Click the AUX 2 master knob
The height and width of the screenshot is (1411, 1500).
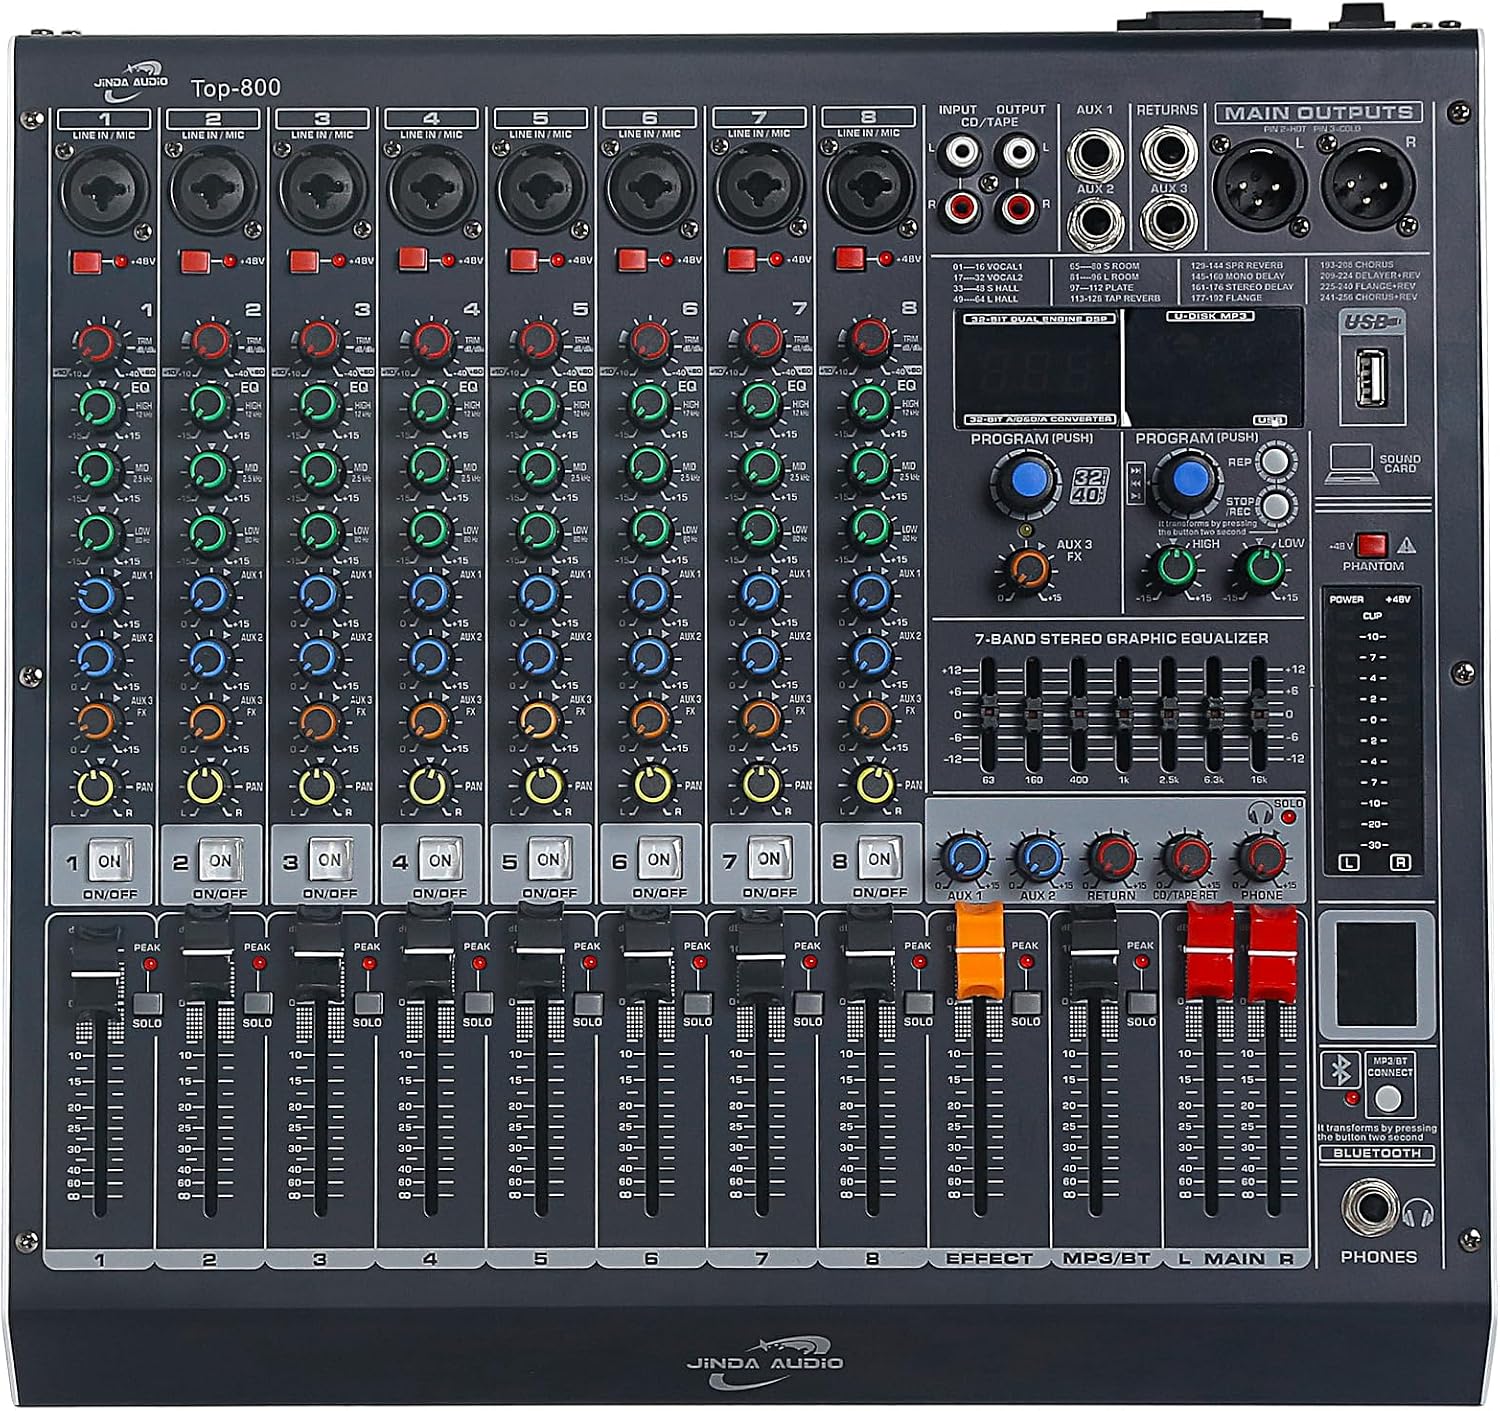pos(1040,858)
